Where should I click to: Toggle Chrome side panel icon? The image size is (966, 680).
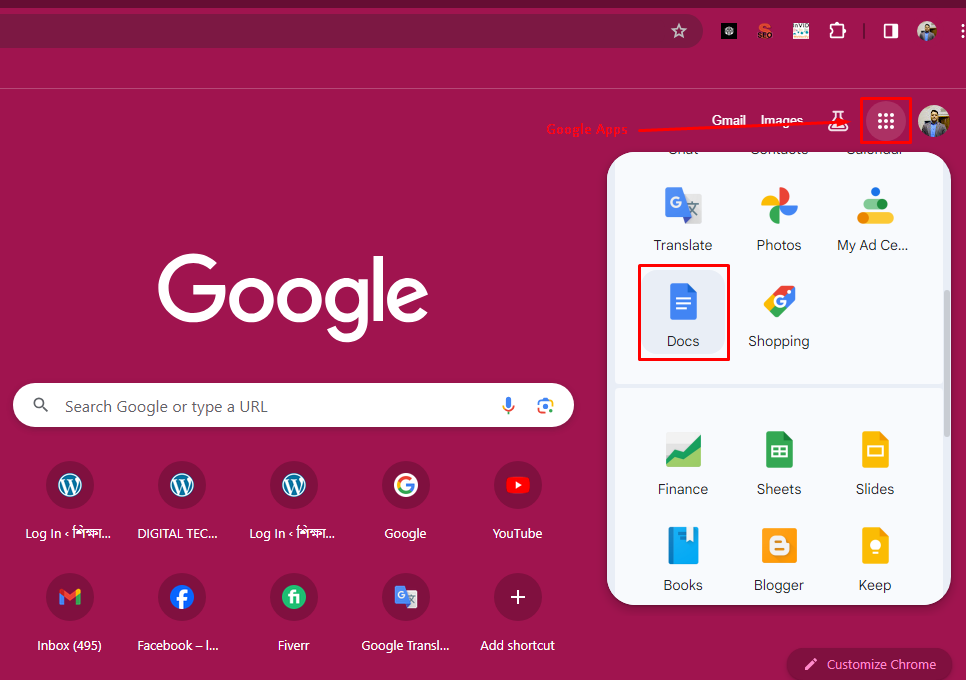[891, 31]
